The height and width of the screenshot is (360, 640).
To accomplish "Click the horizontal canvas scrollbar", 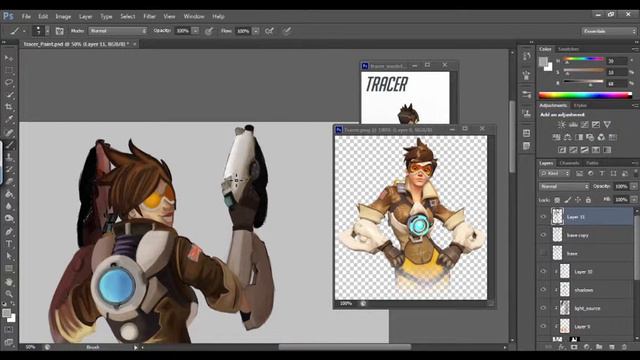I will pyautogui.click(x=344, y=347).
